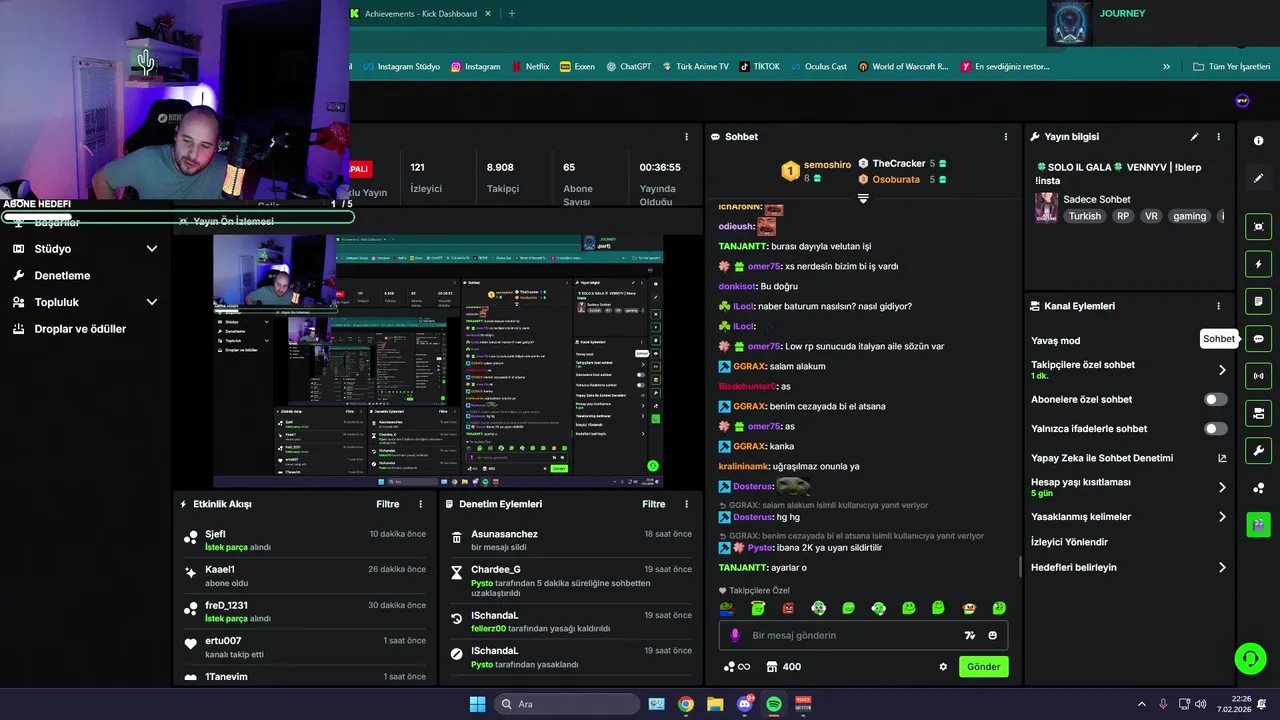Open Yayın bilgisi three-dot menu

pos(1218,137)
